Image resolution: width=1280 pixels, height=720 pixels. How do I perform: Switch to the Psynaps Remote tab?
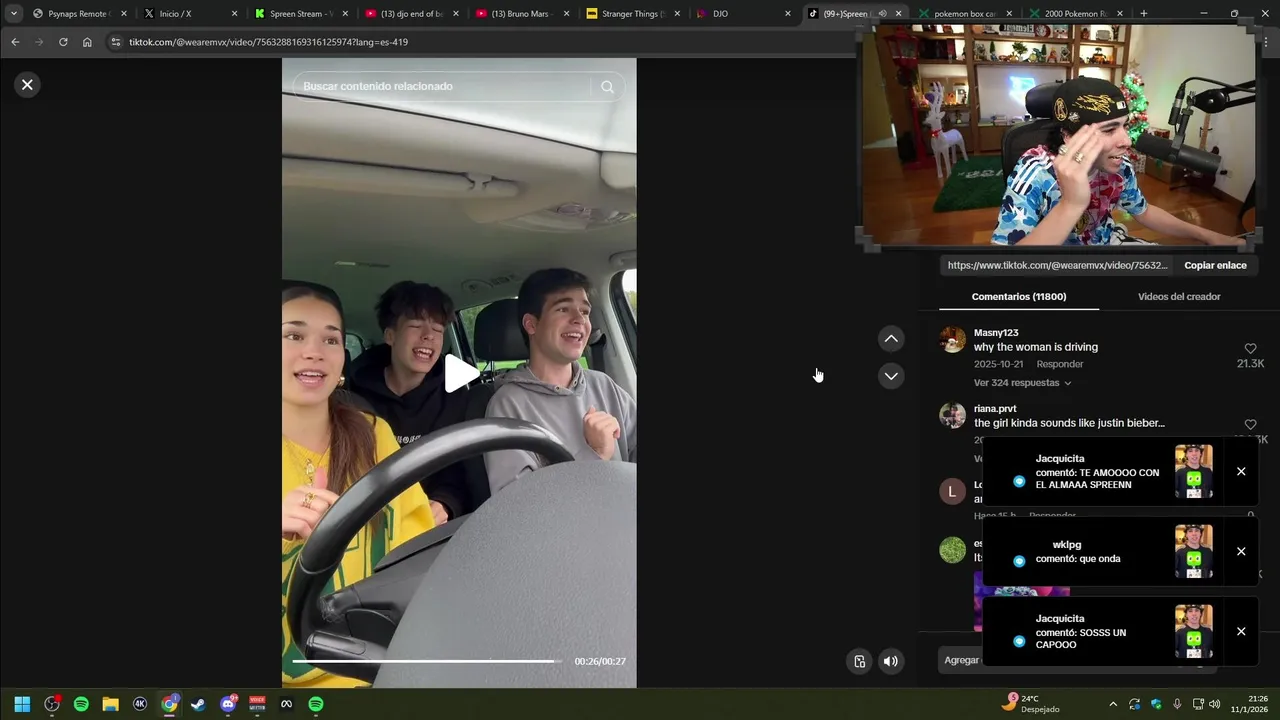click(x=78, y=14)
